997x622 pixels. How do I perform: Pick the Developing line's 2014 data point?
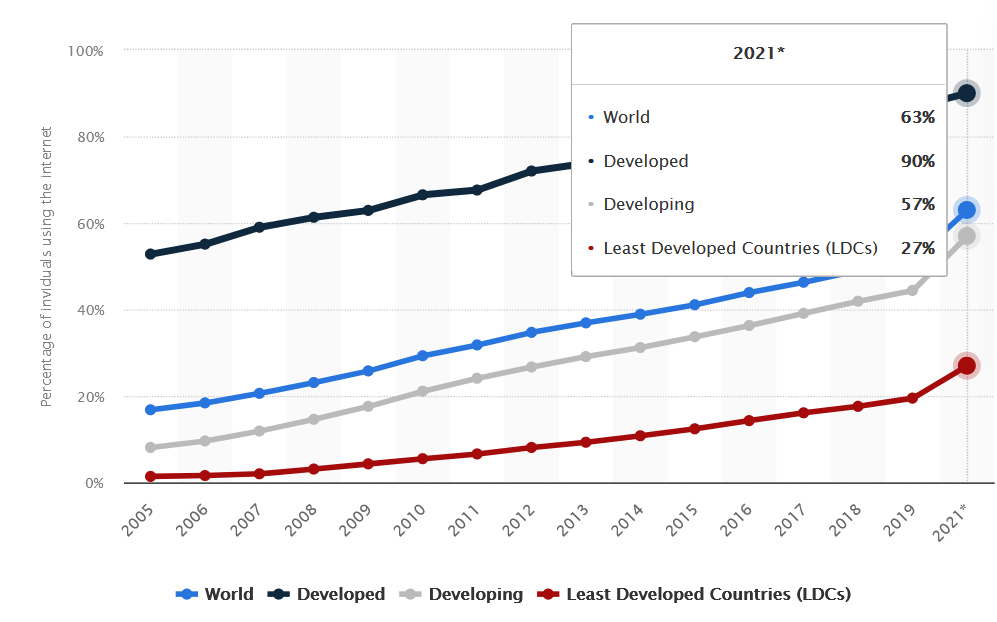coord(640,347)
